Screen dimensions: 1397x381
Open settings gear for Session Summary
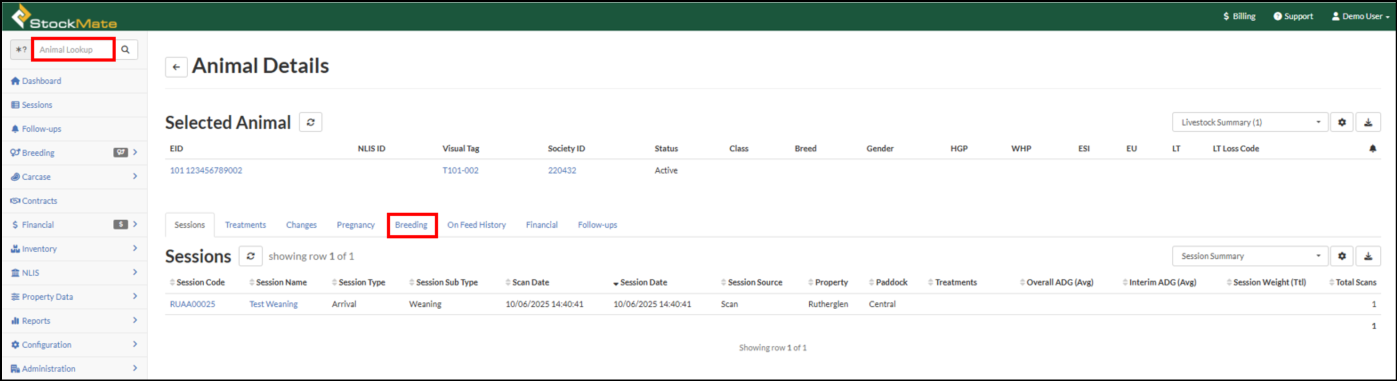click(1343, 256)
